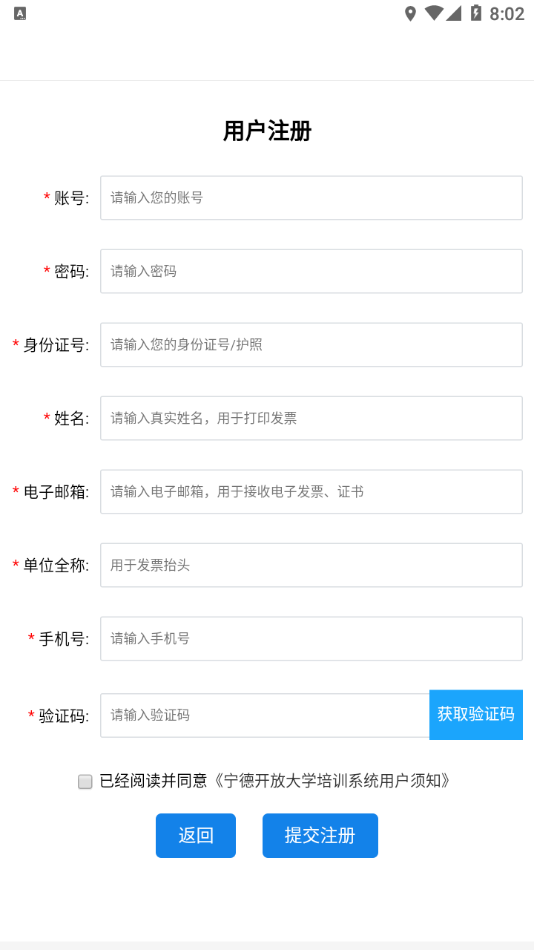The height and width of the screenshot is (950, 534).
Task: Focus the 验证码 input field
Action: click(x=265, y=716)
